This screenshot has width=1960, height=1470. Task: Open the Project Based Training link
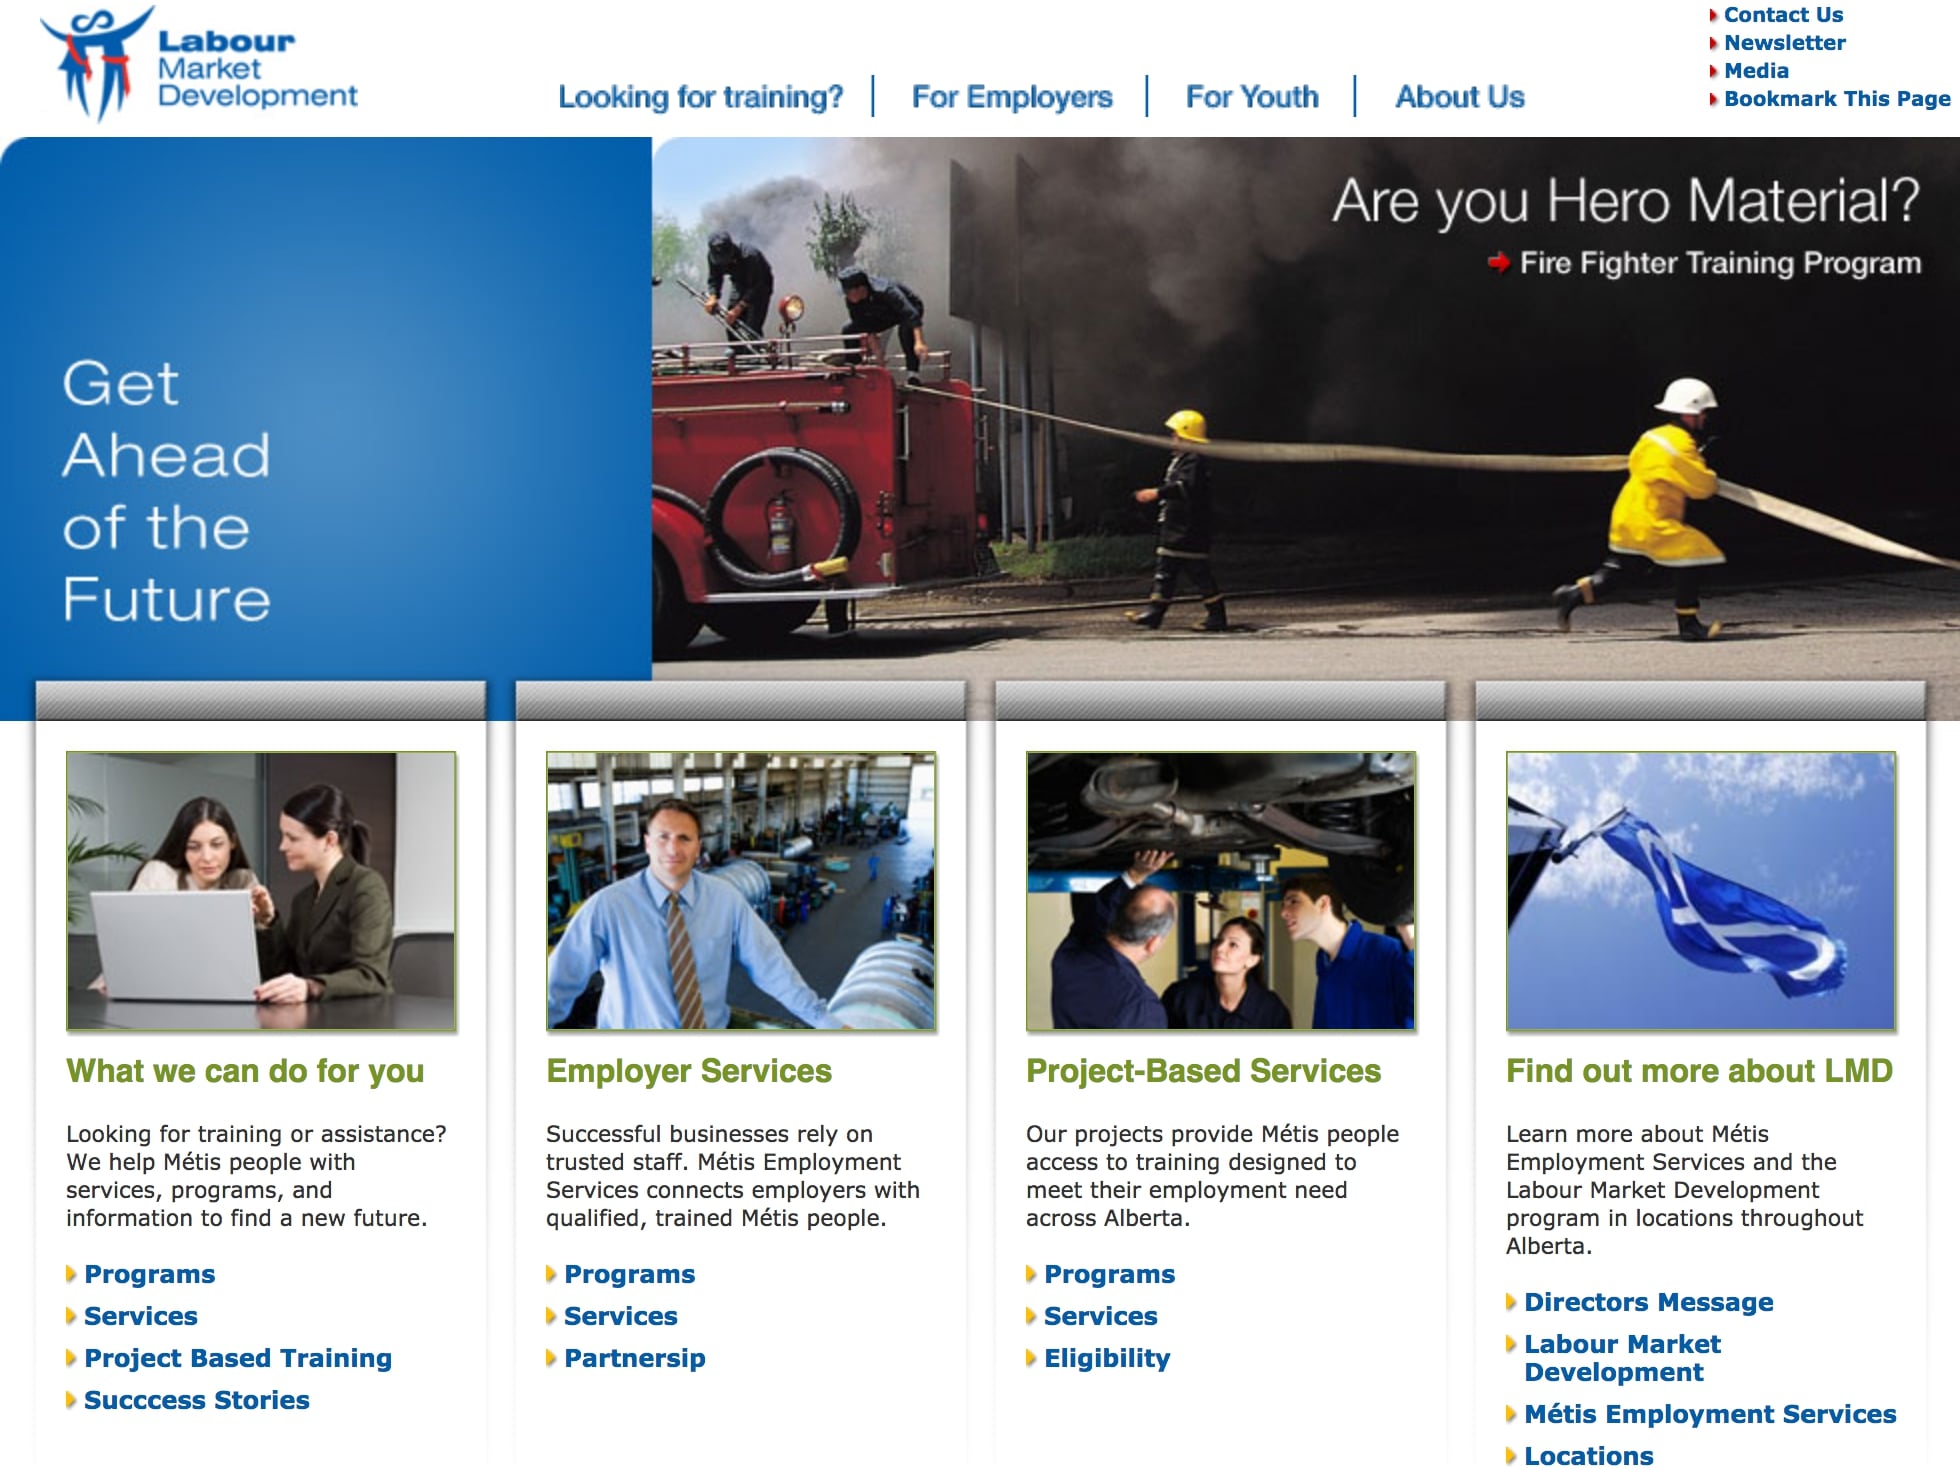(238, 1358)
